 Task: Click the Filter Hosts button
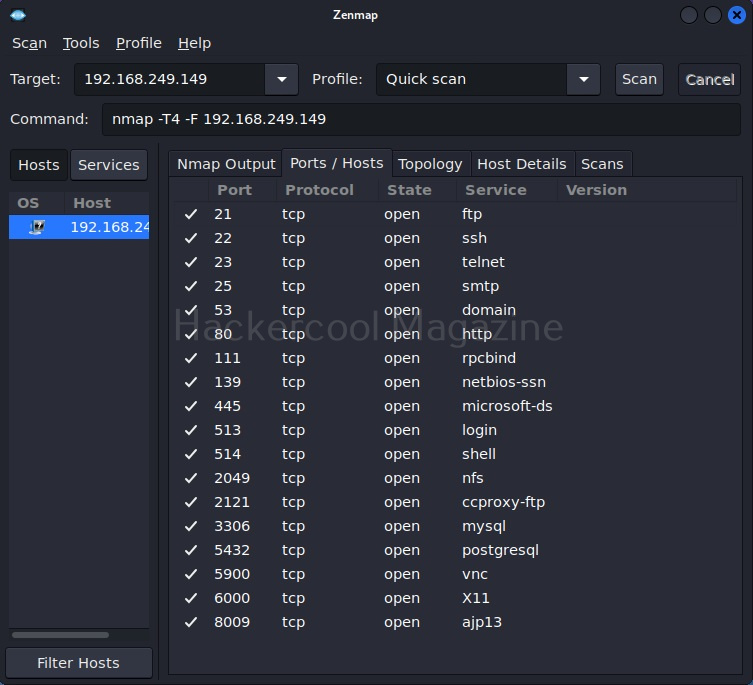[x=79, y=663]
